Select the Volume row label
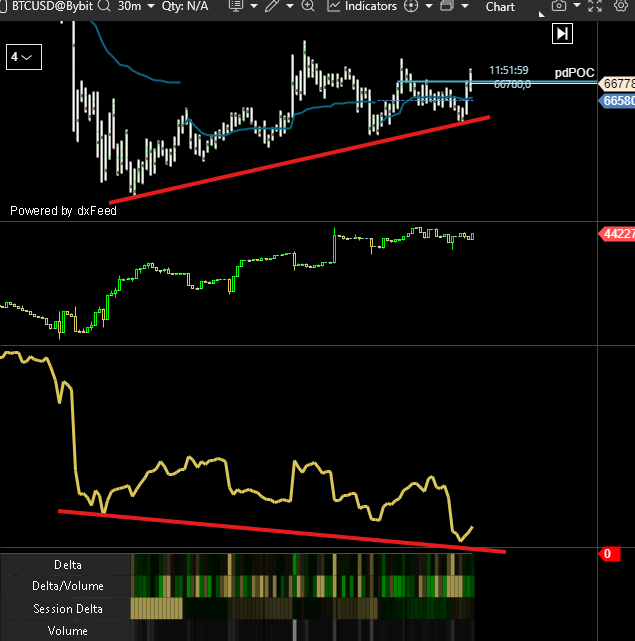The height and width of the screenshot is (641, 635). pyautogui.click(x=67, y=631)
